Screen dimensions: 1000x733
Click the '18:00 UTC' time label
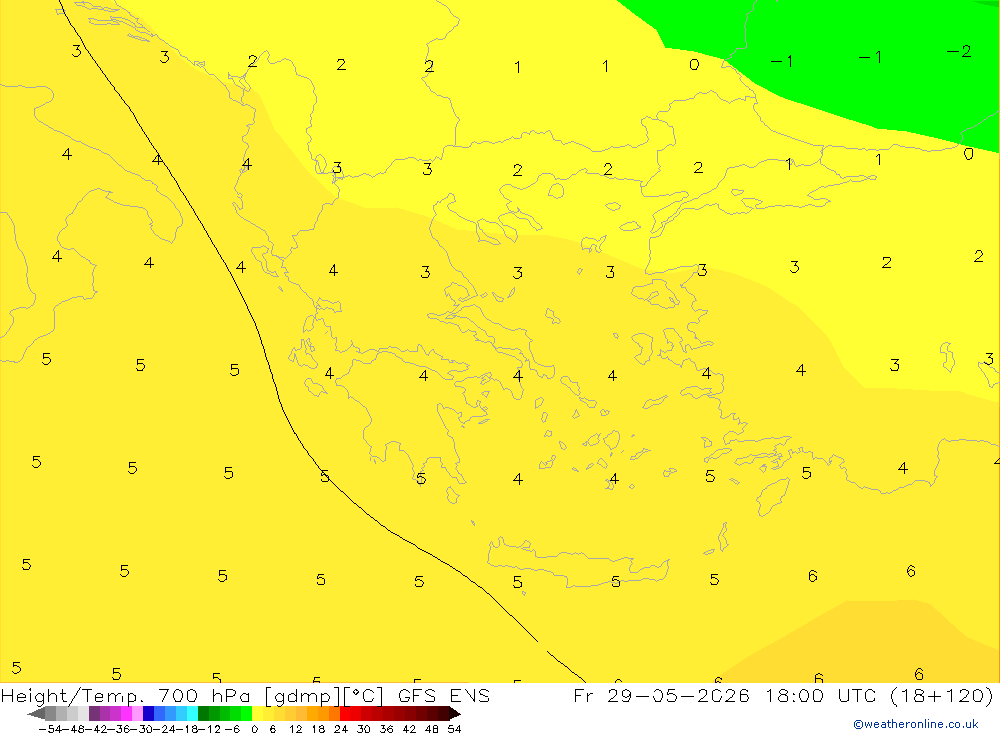point(823,695)
